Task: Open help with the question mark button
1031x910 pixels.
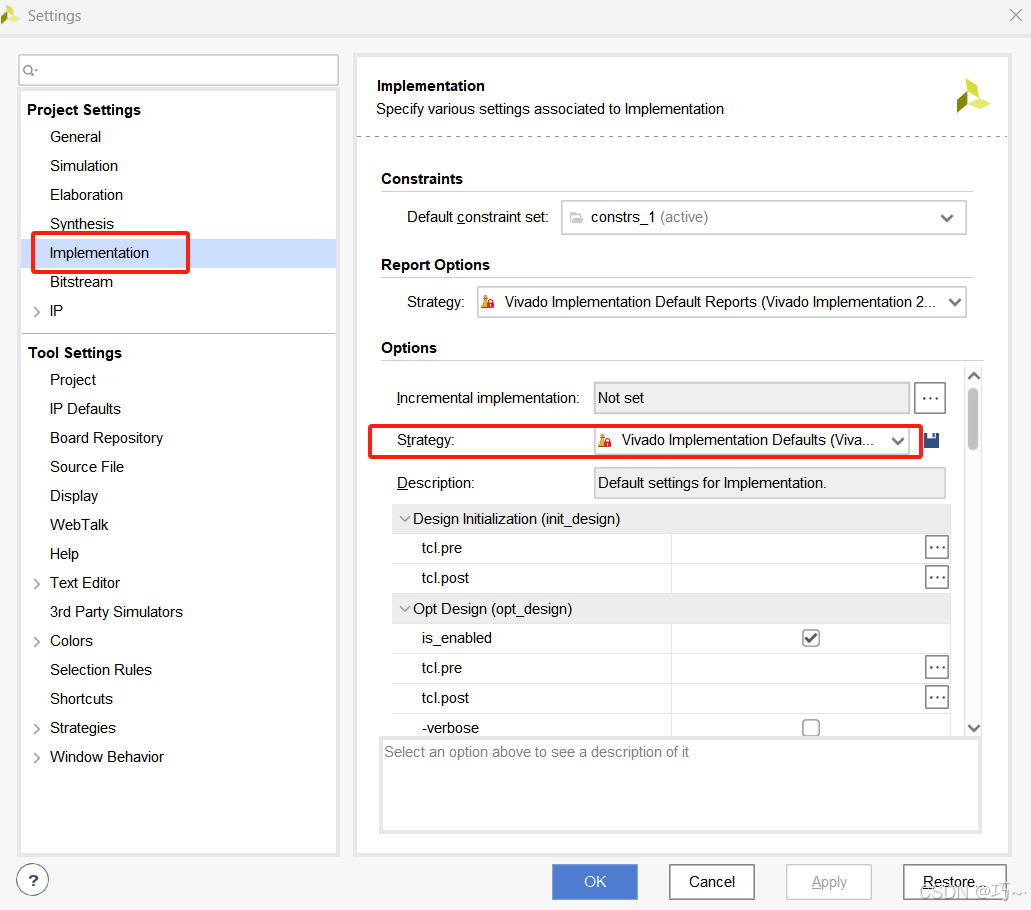Action: [x=33, y=880]
